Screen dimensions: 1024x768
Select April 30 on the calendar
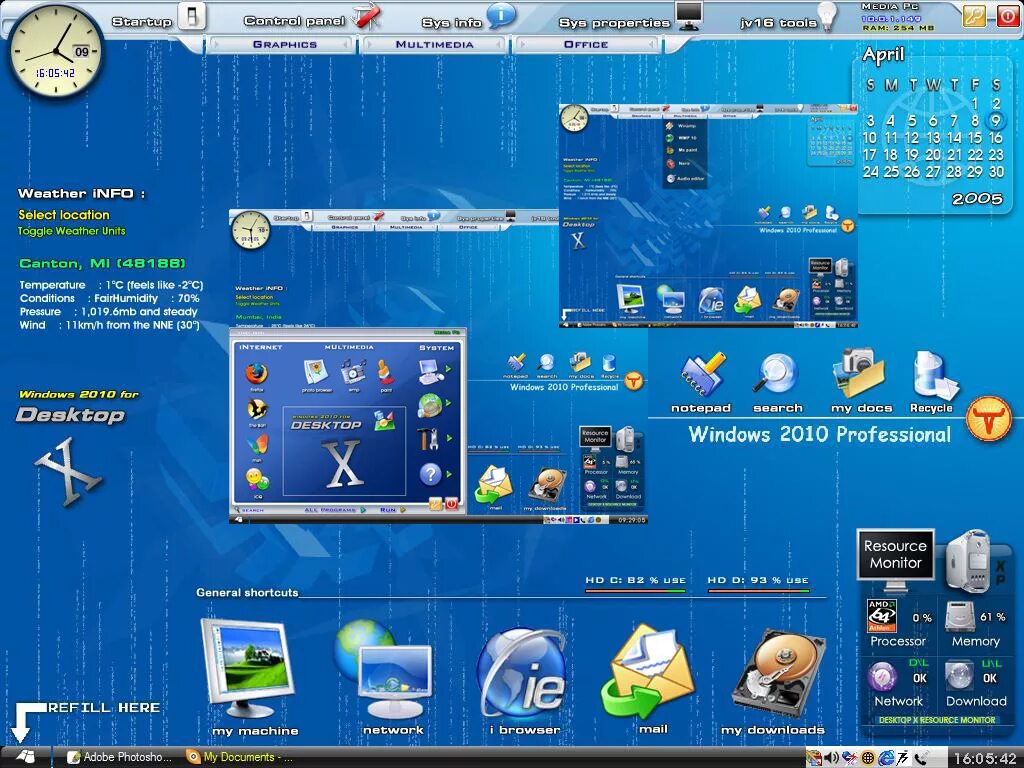[x=996, y=172]
